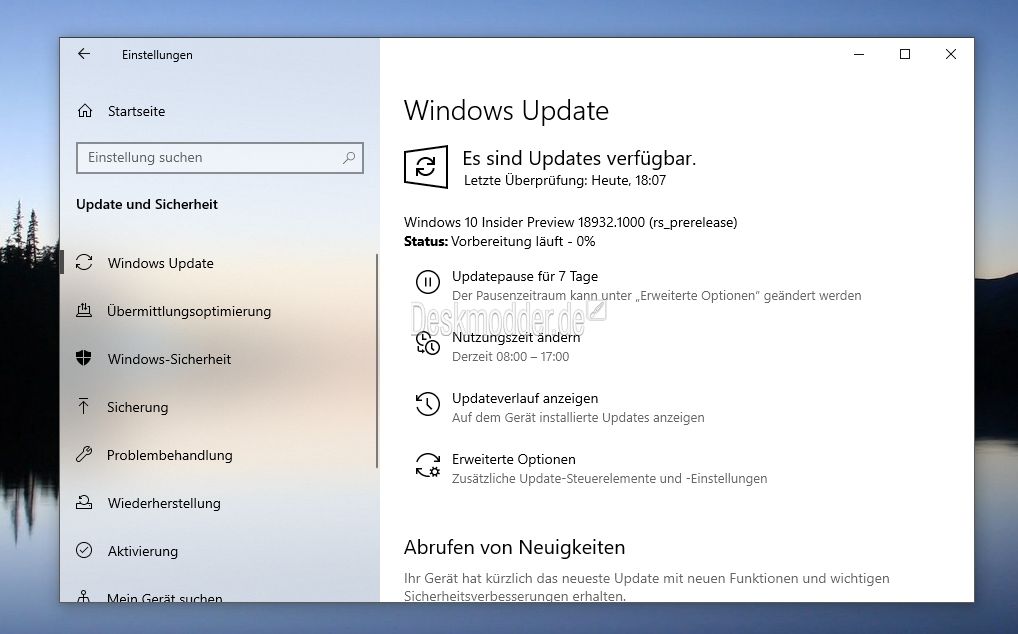This screenshot has height=634, width=1018.
Task: Close the Einstellungen window
Action: (951, 55)
